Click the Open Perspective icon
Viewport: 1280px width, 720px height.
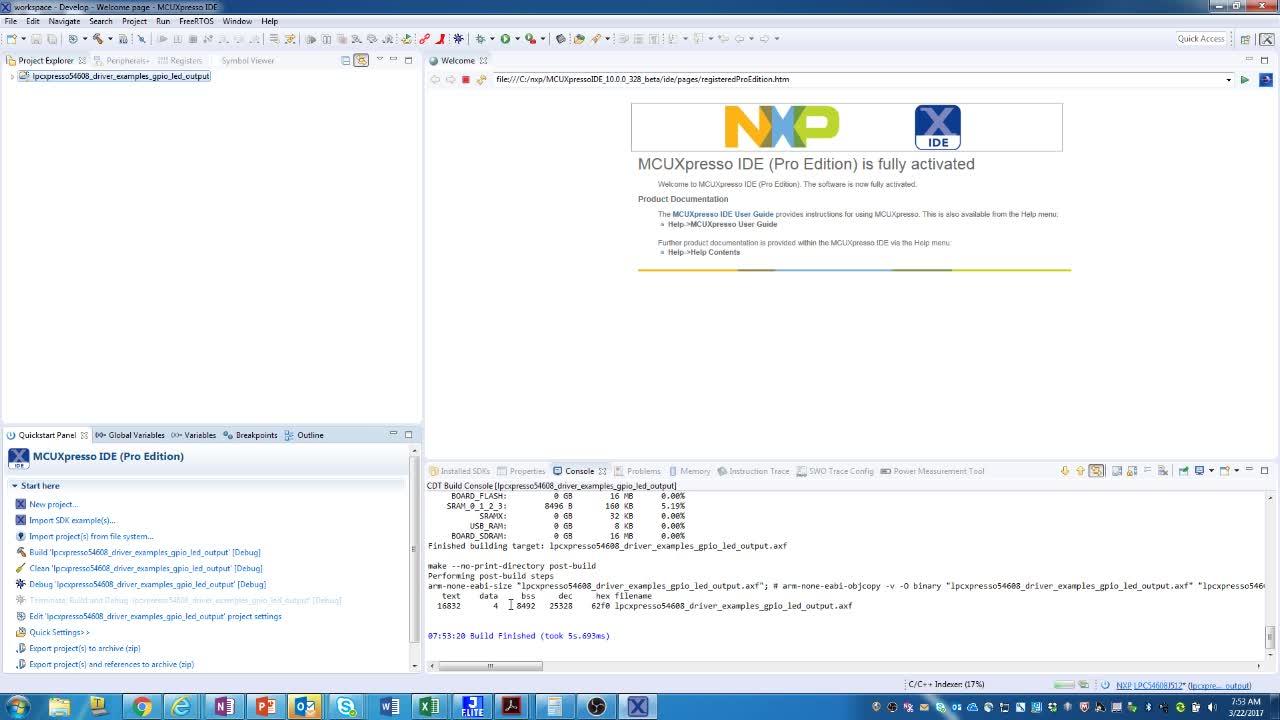(x=1245, y=39)
